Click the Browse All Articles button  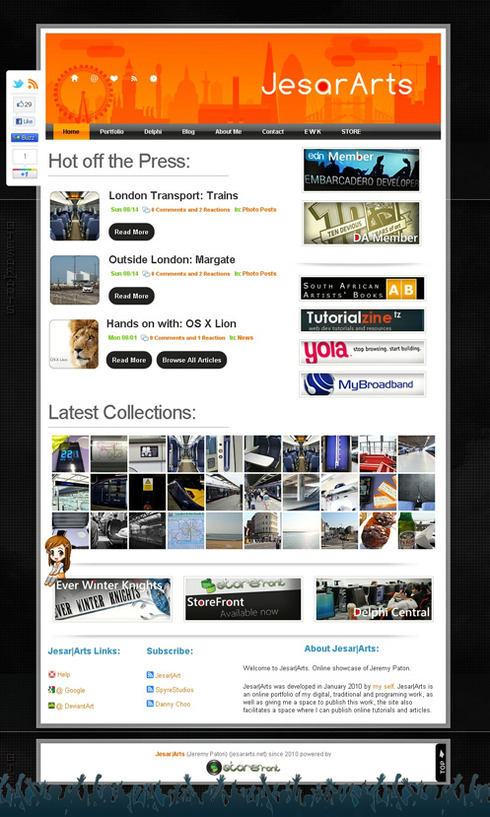click(192, 360)
